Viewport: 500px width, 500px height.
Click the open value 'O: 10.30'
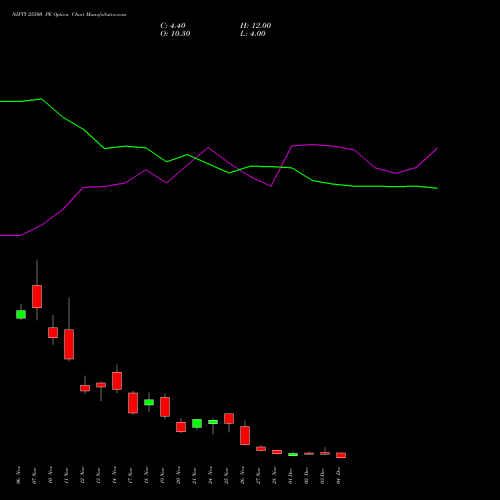[x=175, y=34]
